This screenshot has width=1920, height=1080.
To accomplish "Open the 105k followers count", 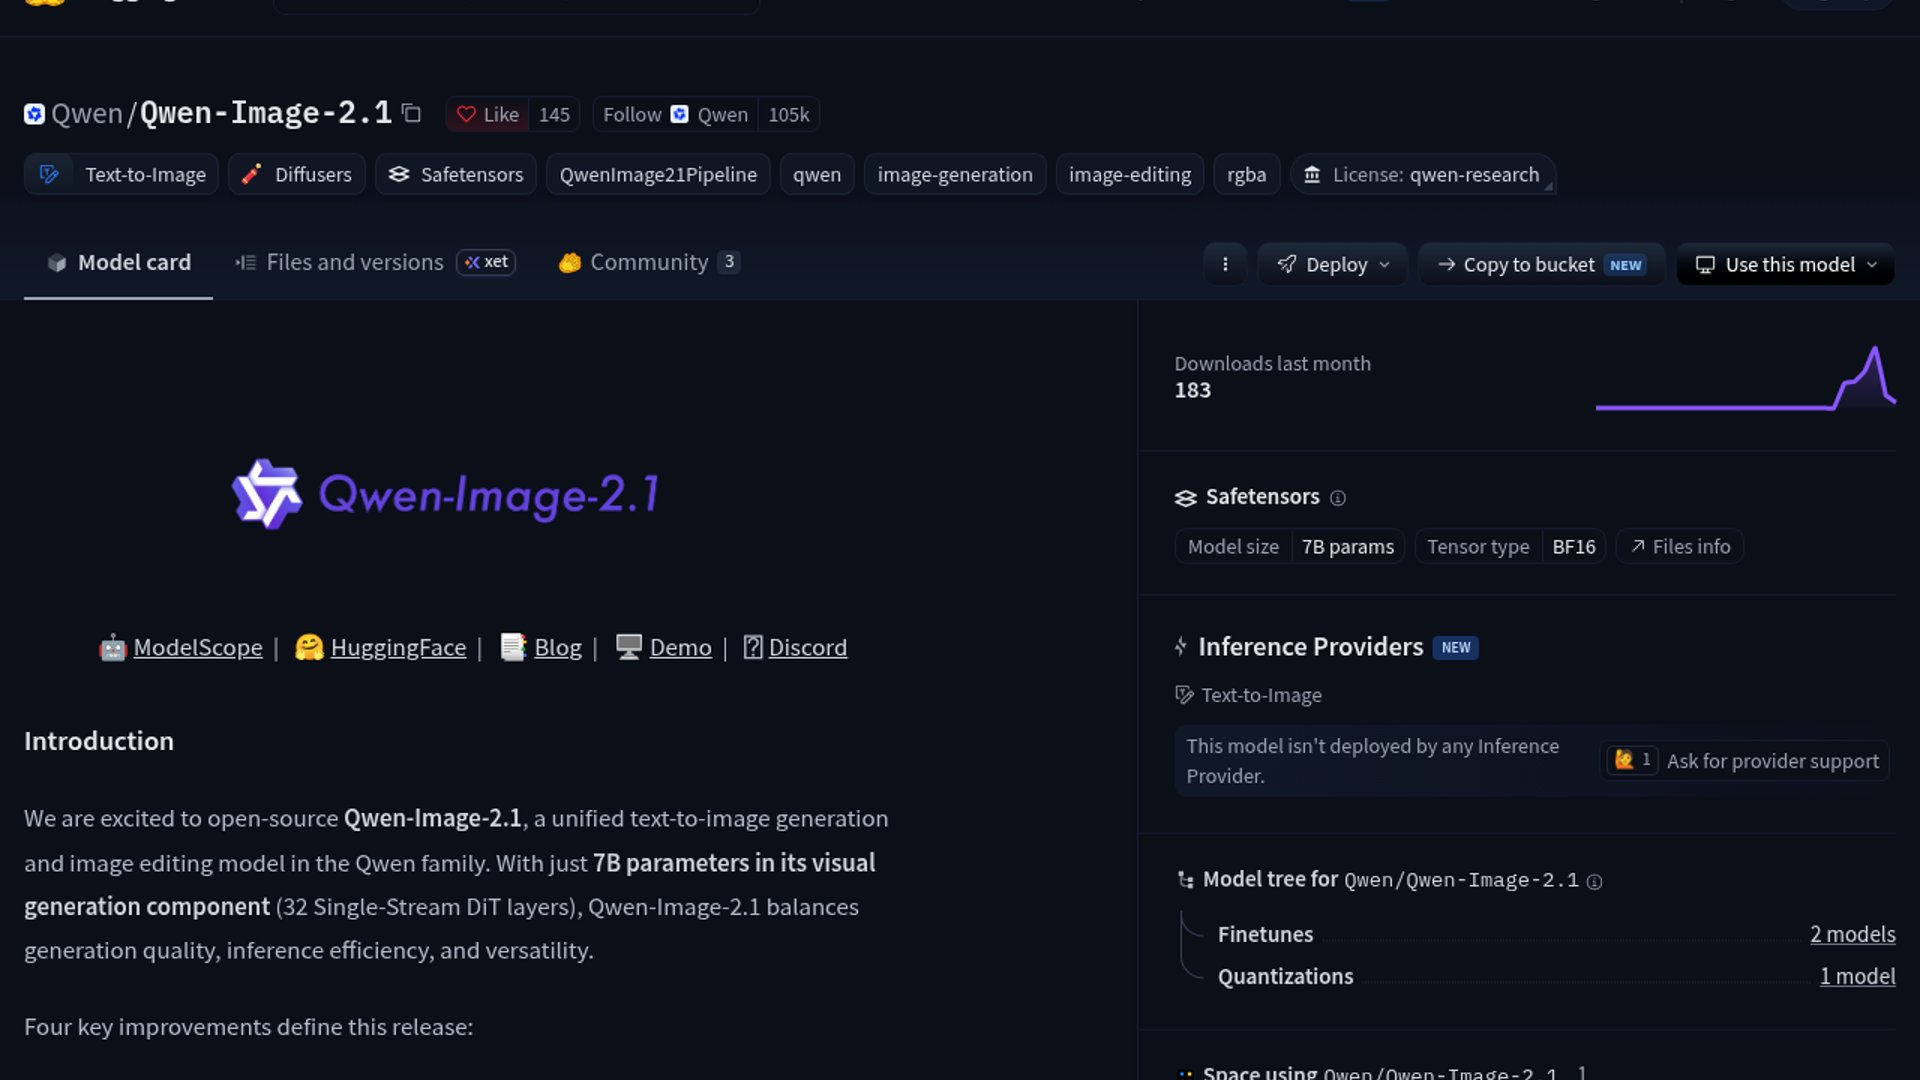I will coord(789,115).
